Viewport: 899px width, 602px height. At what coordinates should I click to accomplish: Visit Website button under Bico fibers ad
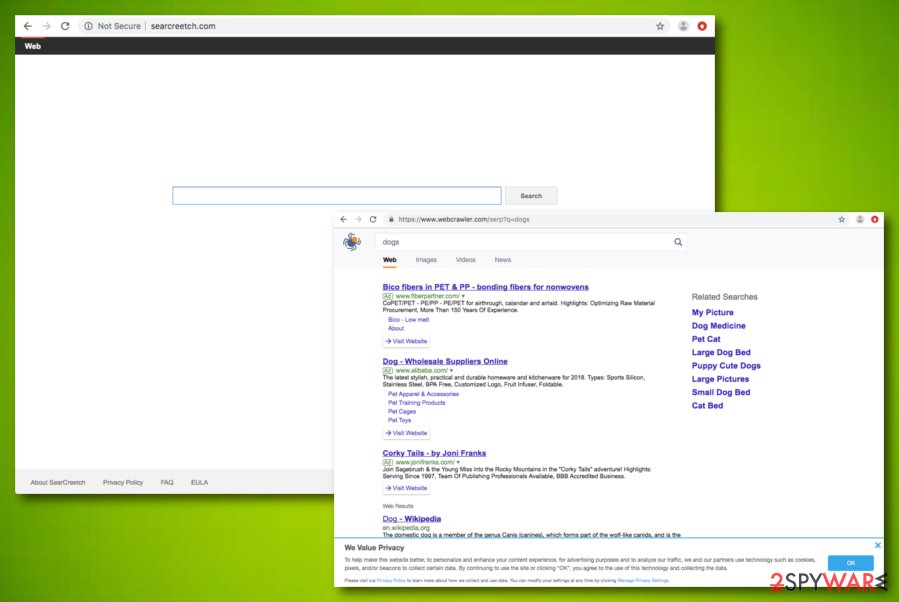(x=406, y=341)
